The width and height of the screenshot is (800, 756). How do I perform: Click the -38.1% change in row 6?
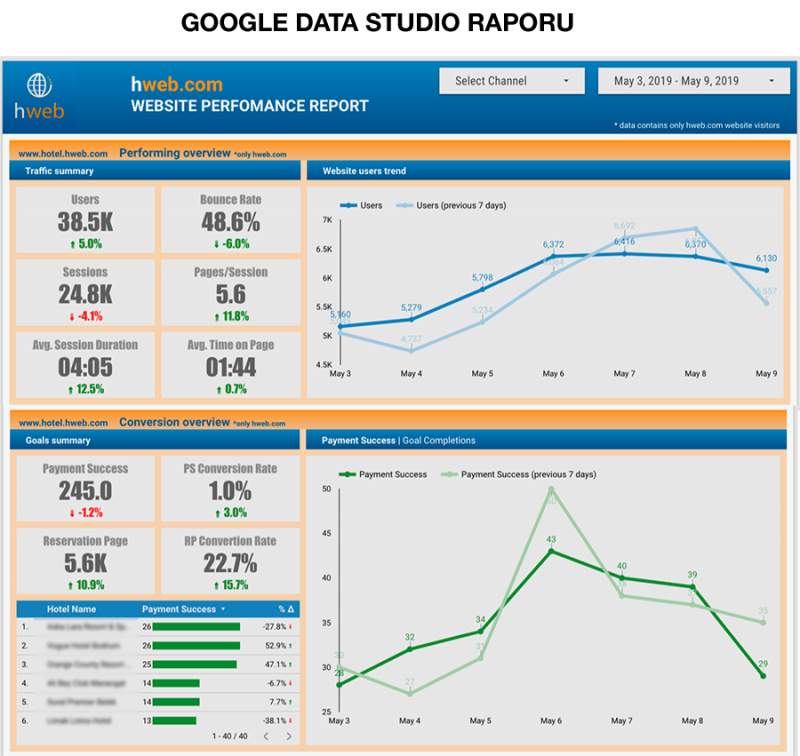point(278,721)
